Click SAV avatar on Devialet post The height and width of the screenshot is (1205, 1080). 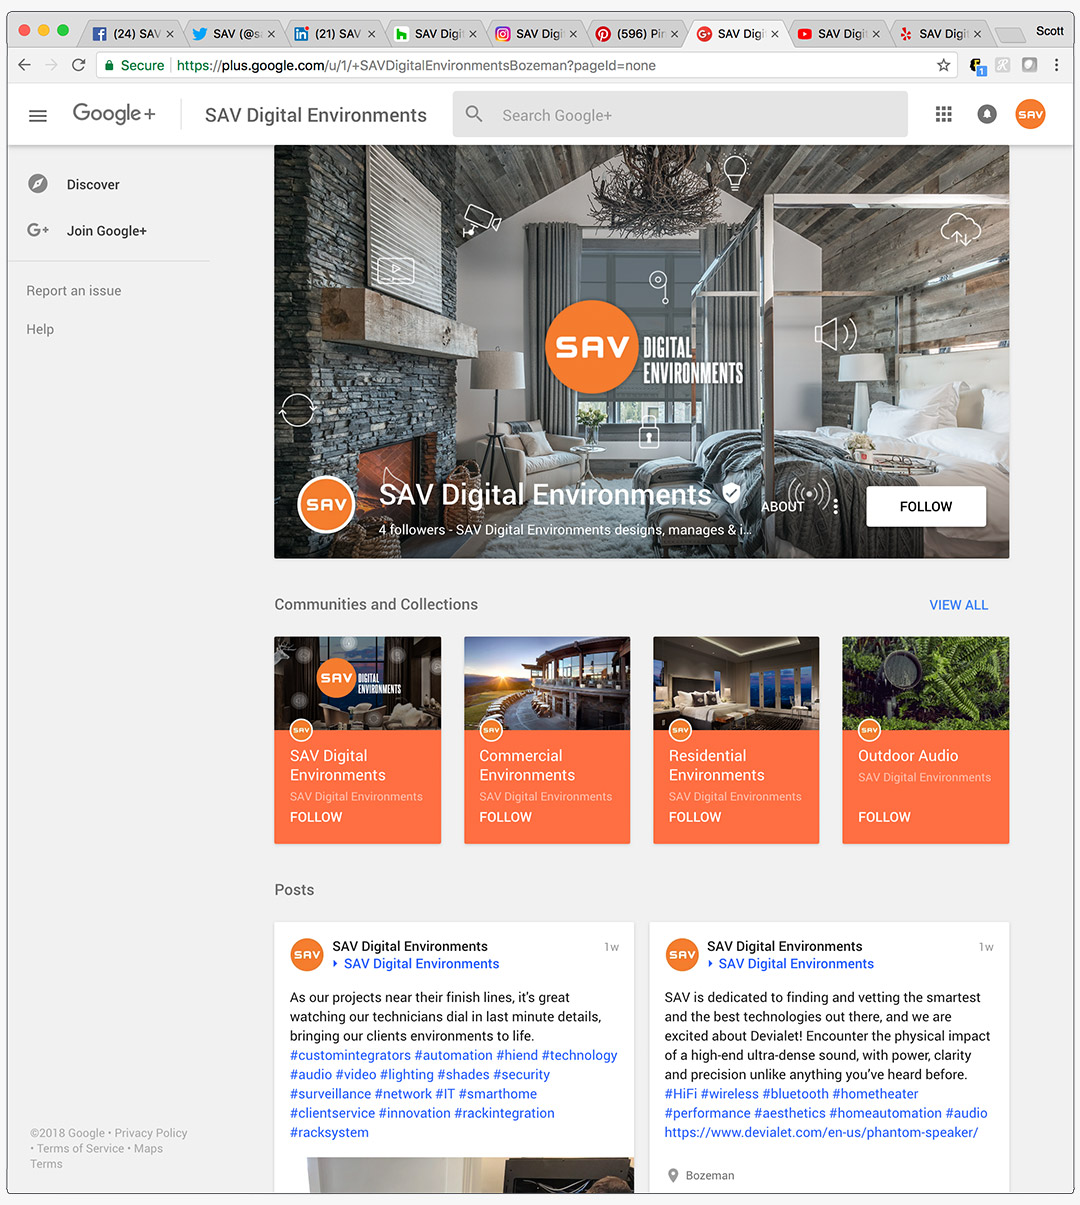[682, 955]
